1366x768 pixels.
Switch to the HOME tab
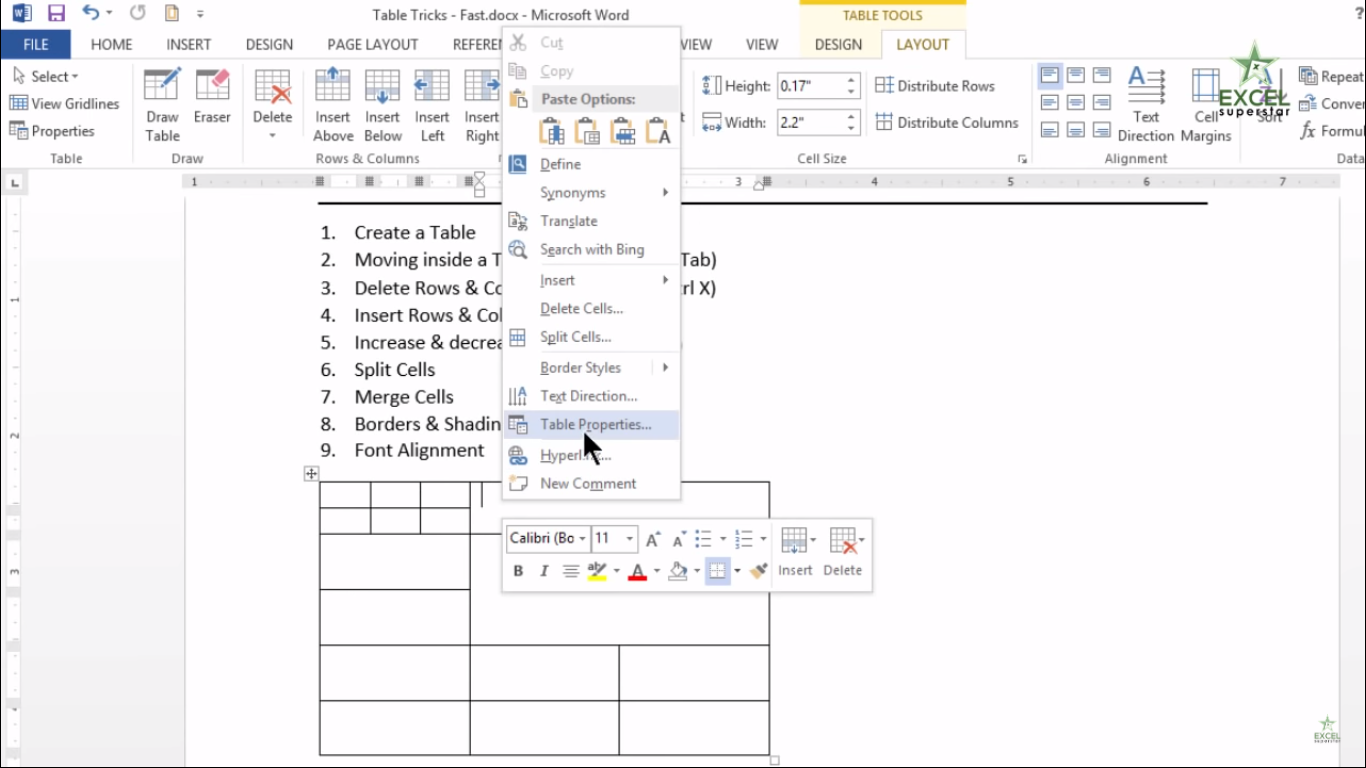(111, 44)
